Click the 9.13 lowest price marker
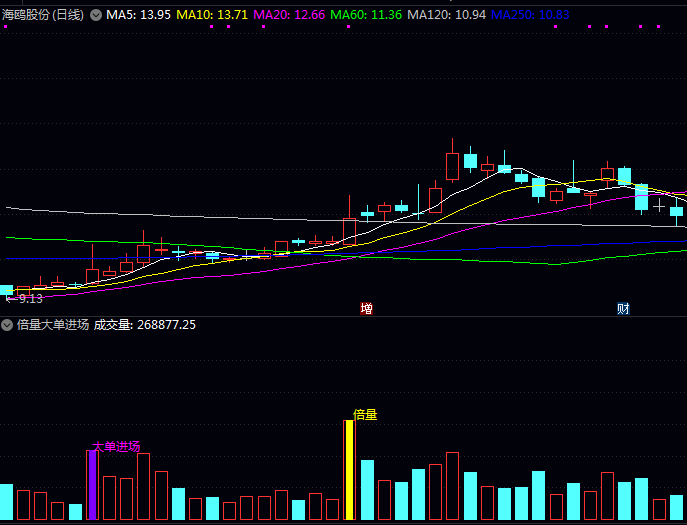 pyautogui.click(x=30, y=299)
